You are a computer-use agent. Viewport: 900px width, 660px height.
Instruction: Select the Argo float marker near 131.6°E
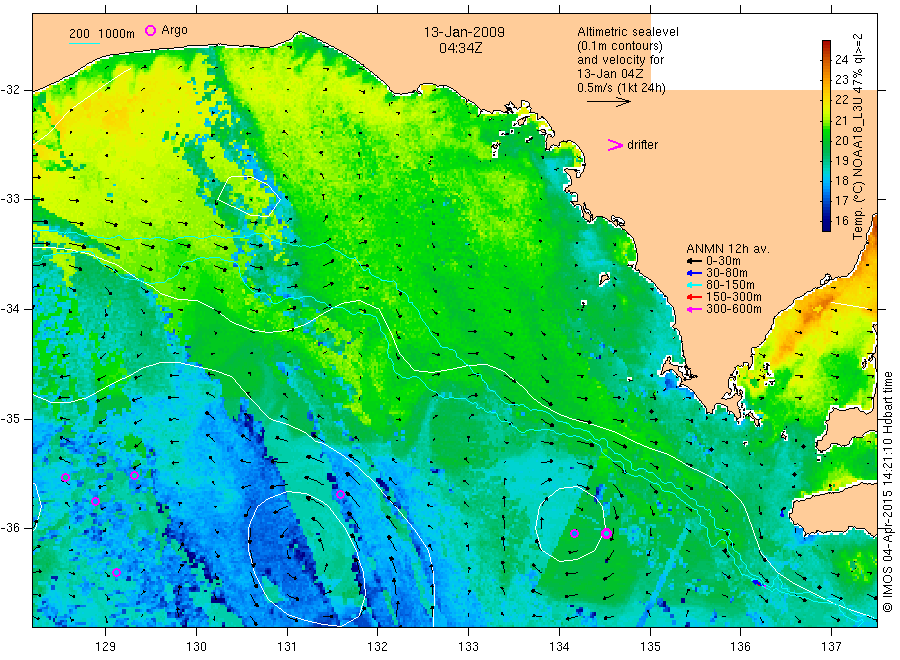click(340, 494)
